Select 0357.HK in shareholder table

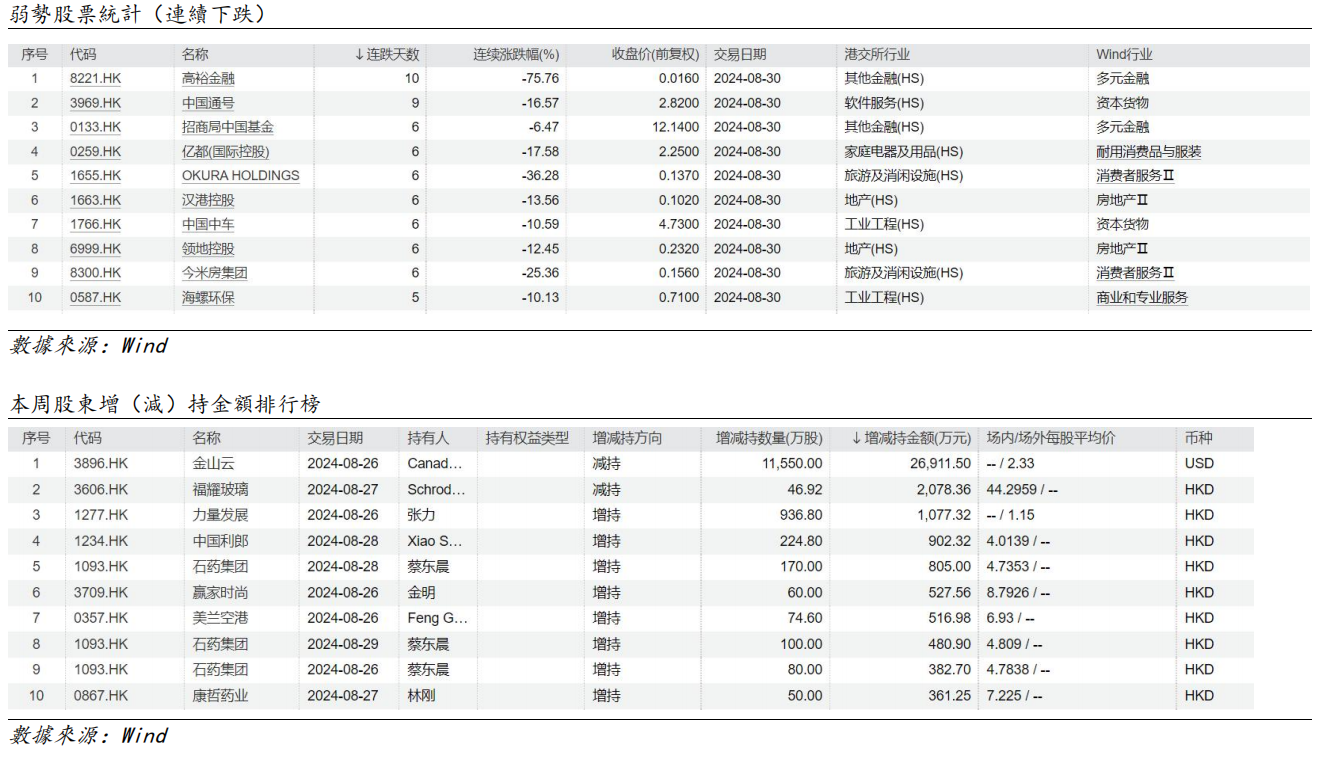[101, 619]
